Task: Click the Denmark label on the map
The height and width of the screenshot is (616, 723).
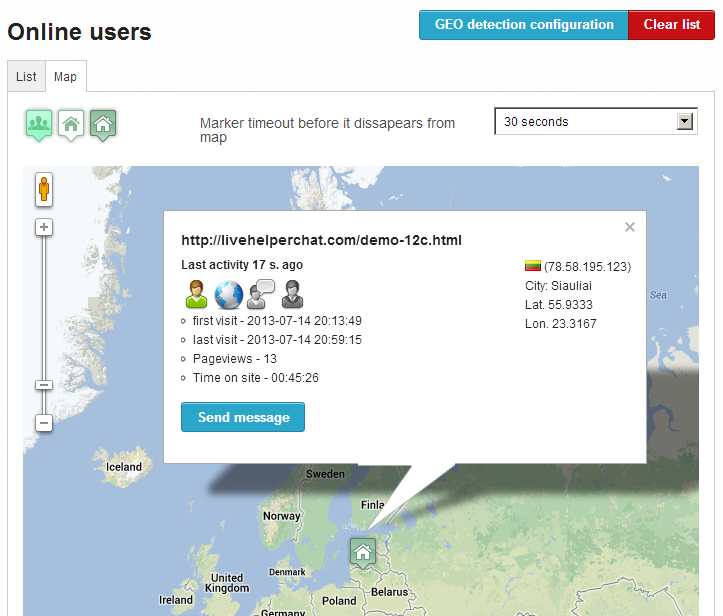Action: coord(287,572)
